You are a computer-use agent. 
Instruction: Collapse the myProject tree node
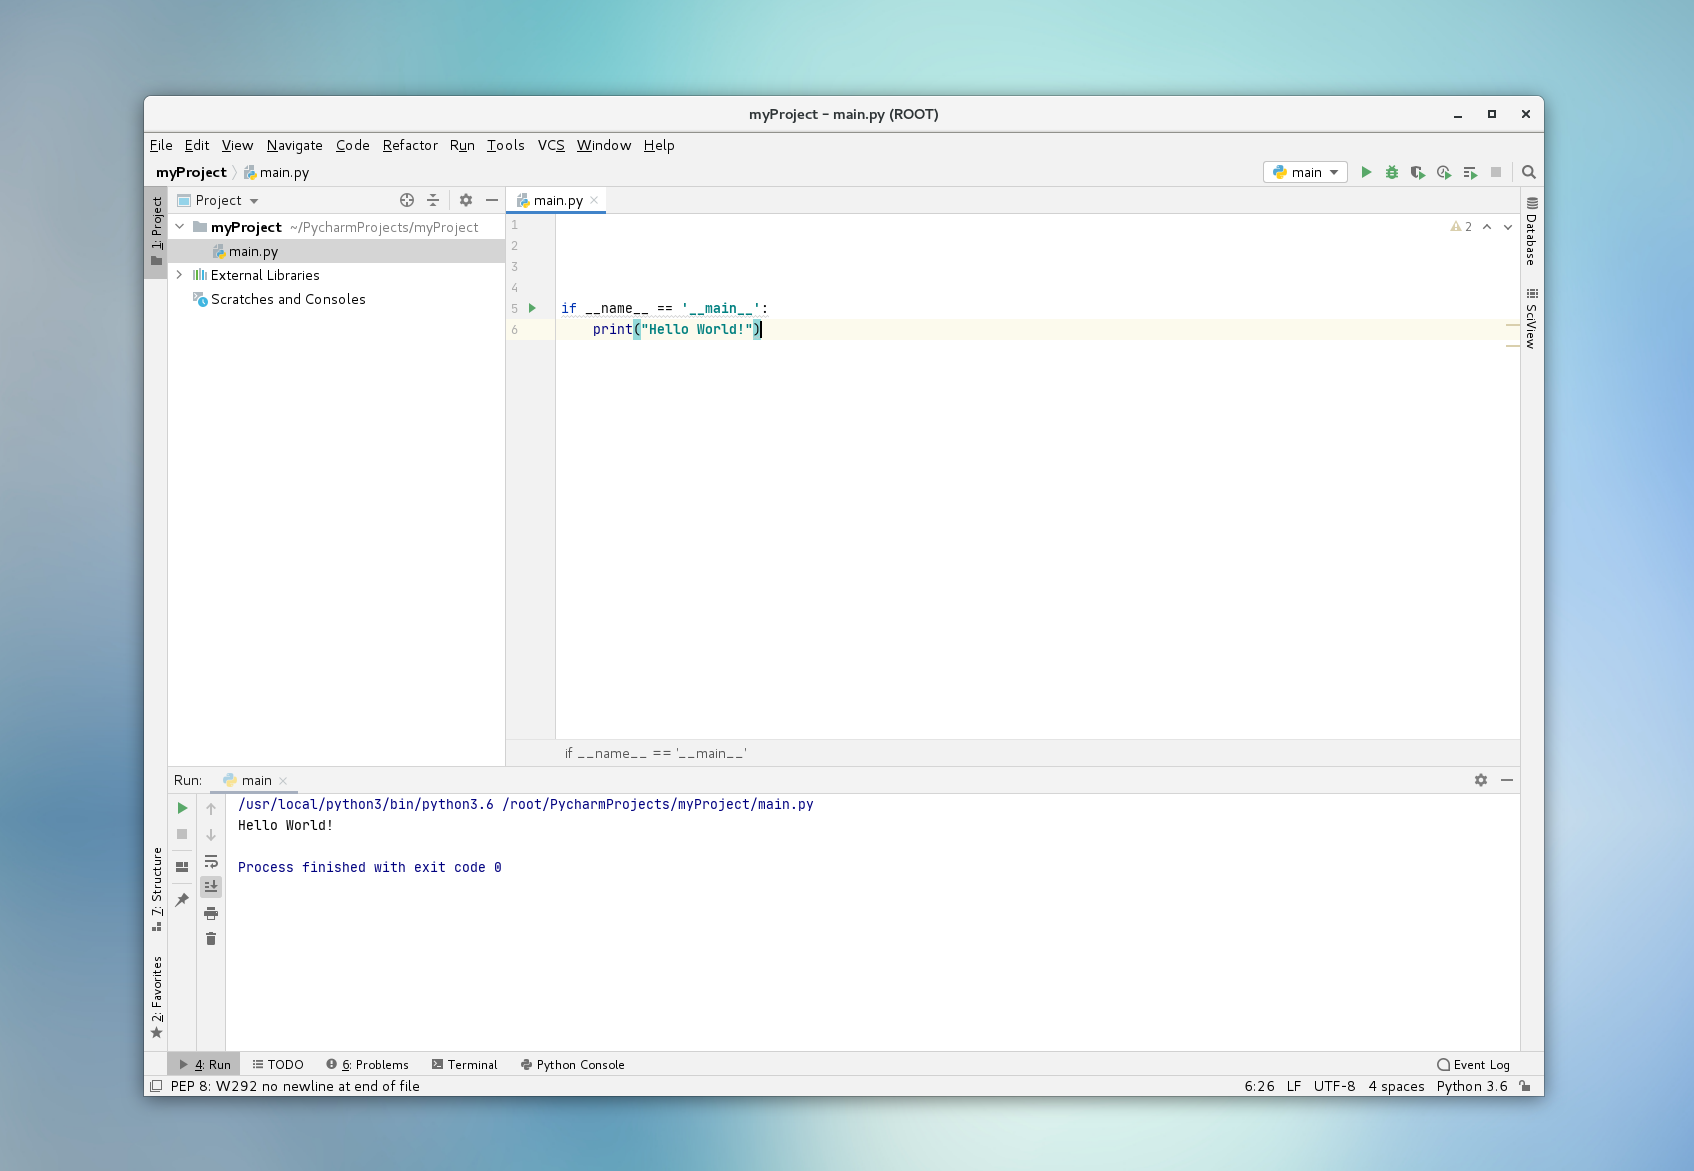180,227
